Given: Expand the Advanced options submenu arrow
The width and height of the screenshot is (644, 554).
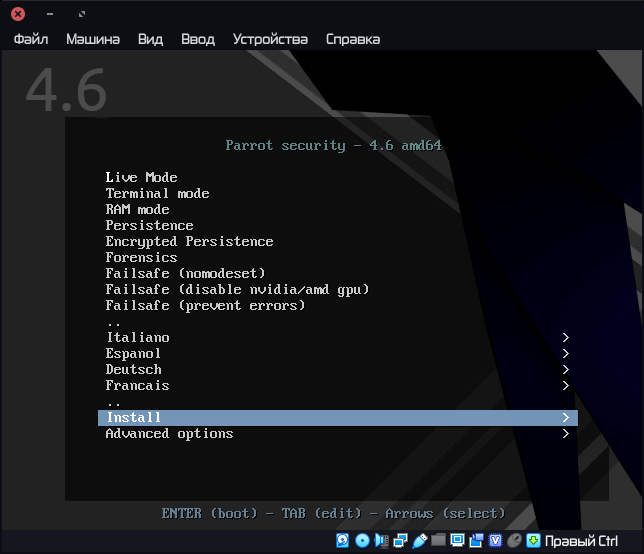Looking at the screenshot, I should (566, 434).
